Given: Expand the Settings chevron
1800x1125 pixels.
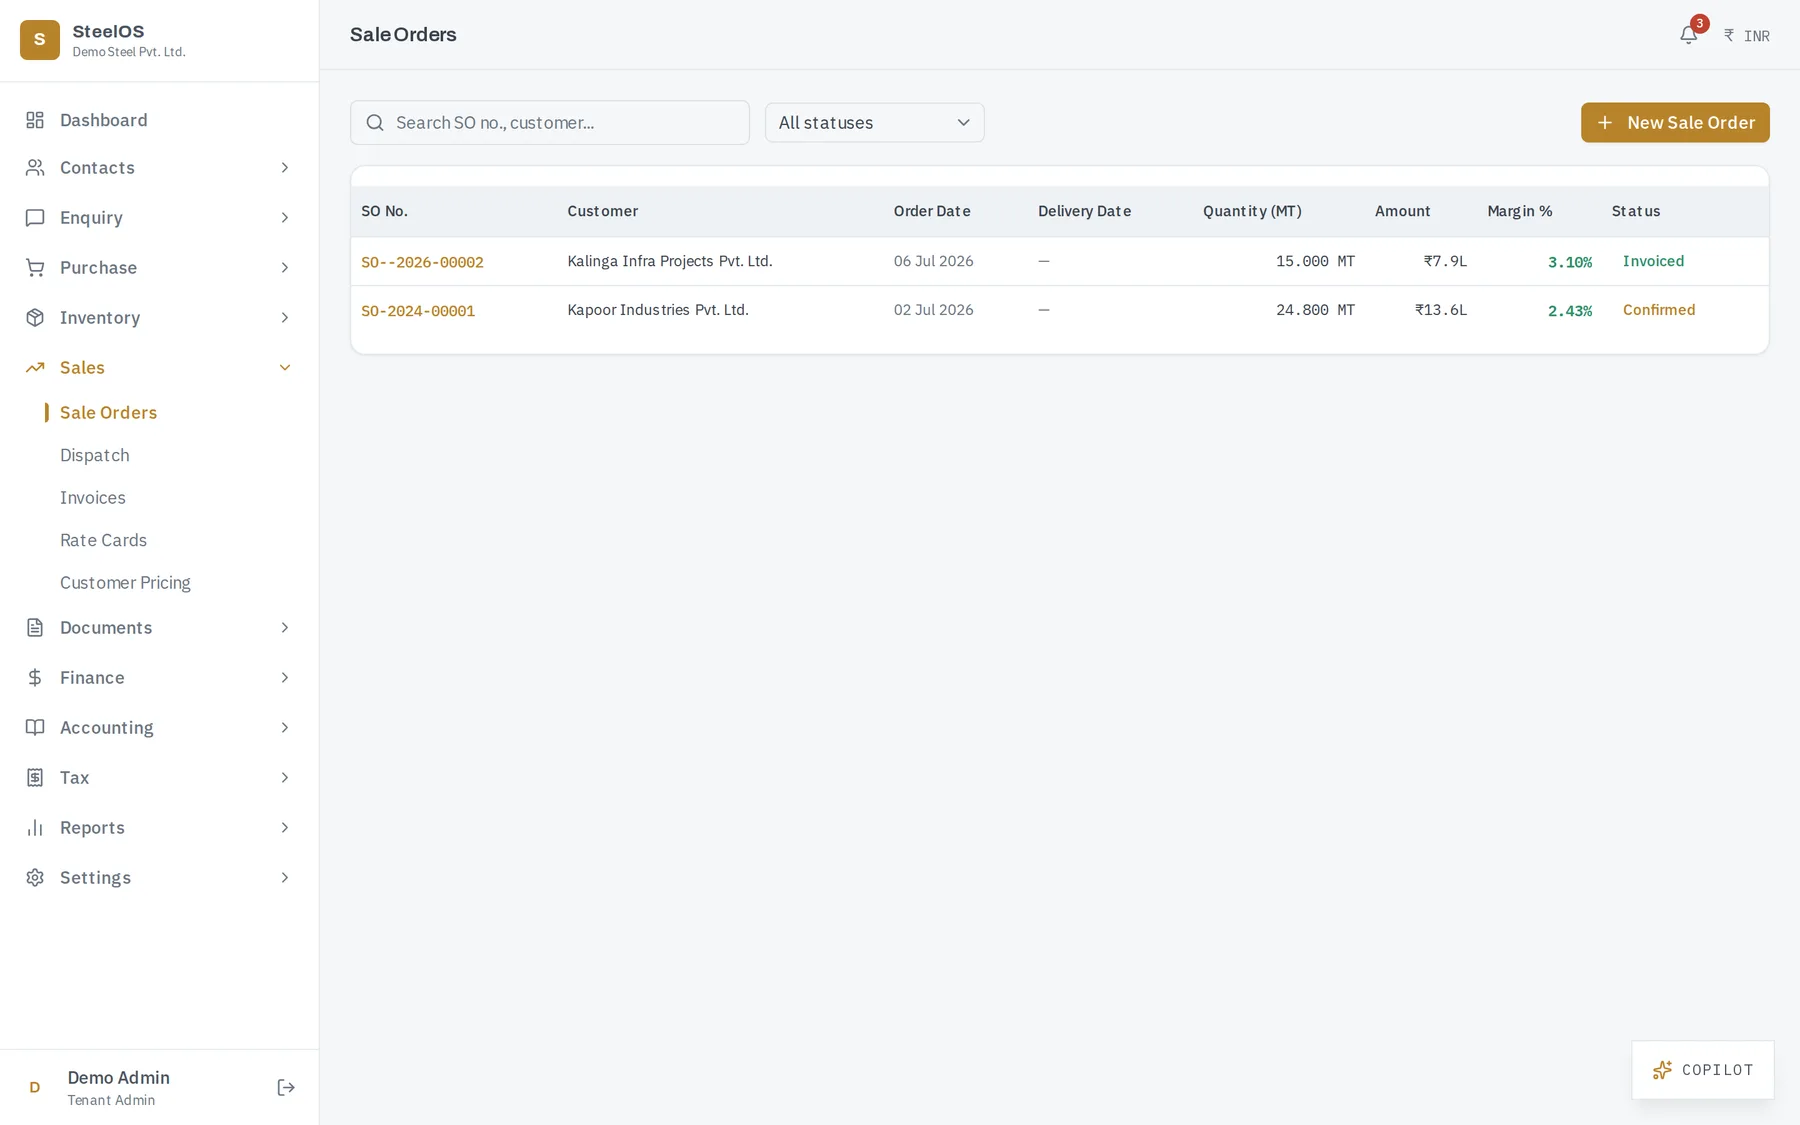Looking at the screenshot, I should [x=285, y=877].
